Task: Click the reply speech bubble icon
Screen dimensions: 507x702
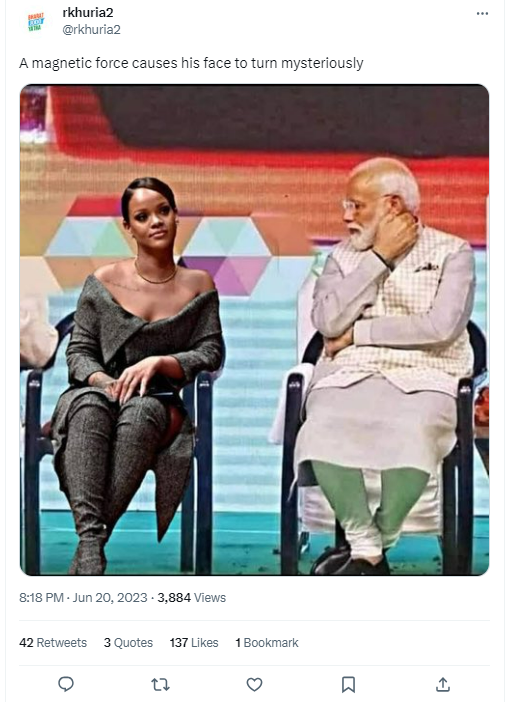Action: tap(66, 684)
